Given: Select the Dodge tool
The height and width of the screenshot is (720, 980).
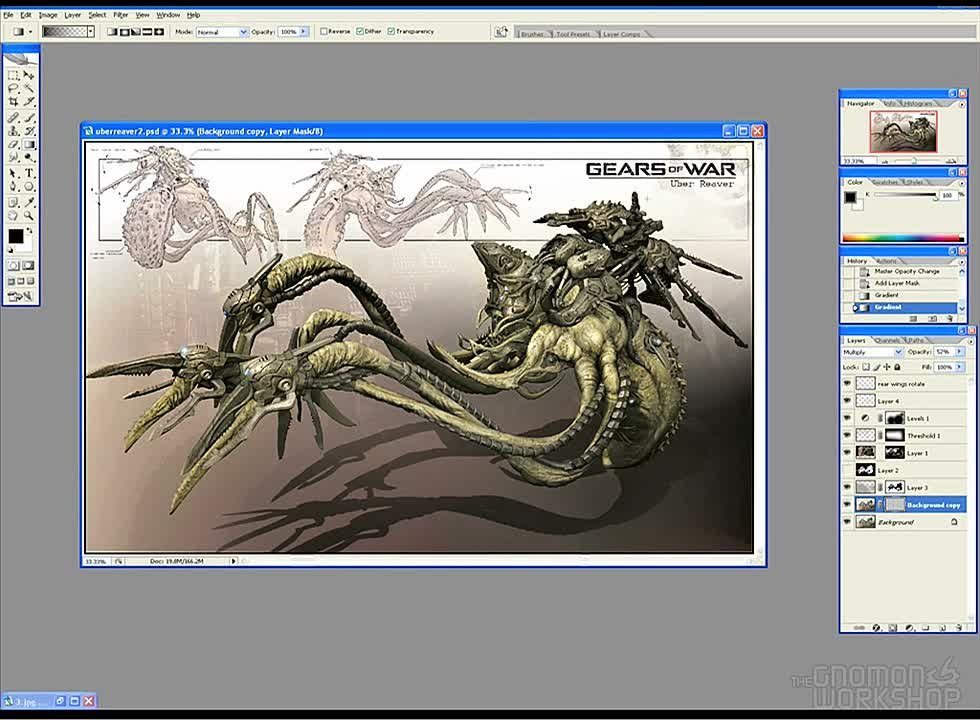Looking at the screenshot, I should [29, 158].
